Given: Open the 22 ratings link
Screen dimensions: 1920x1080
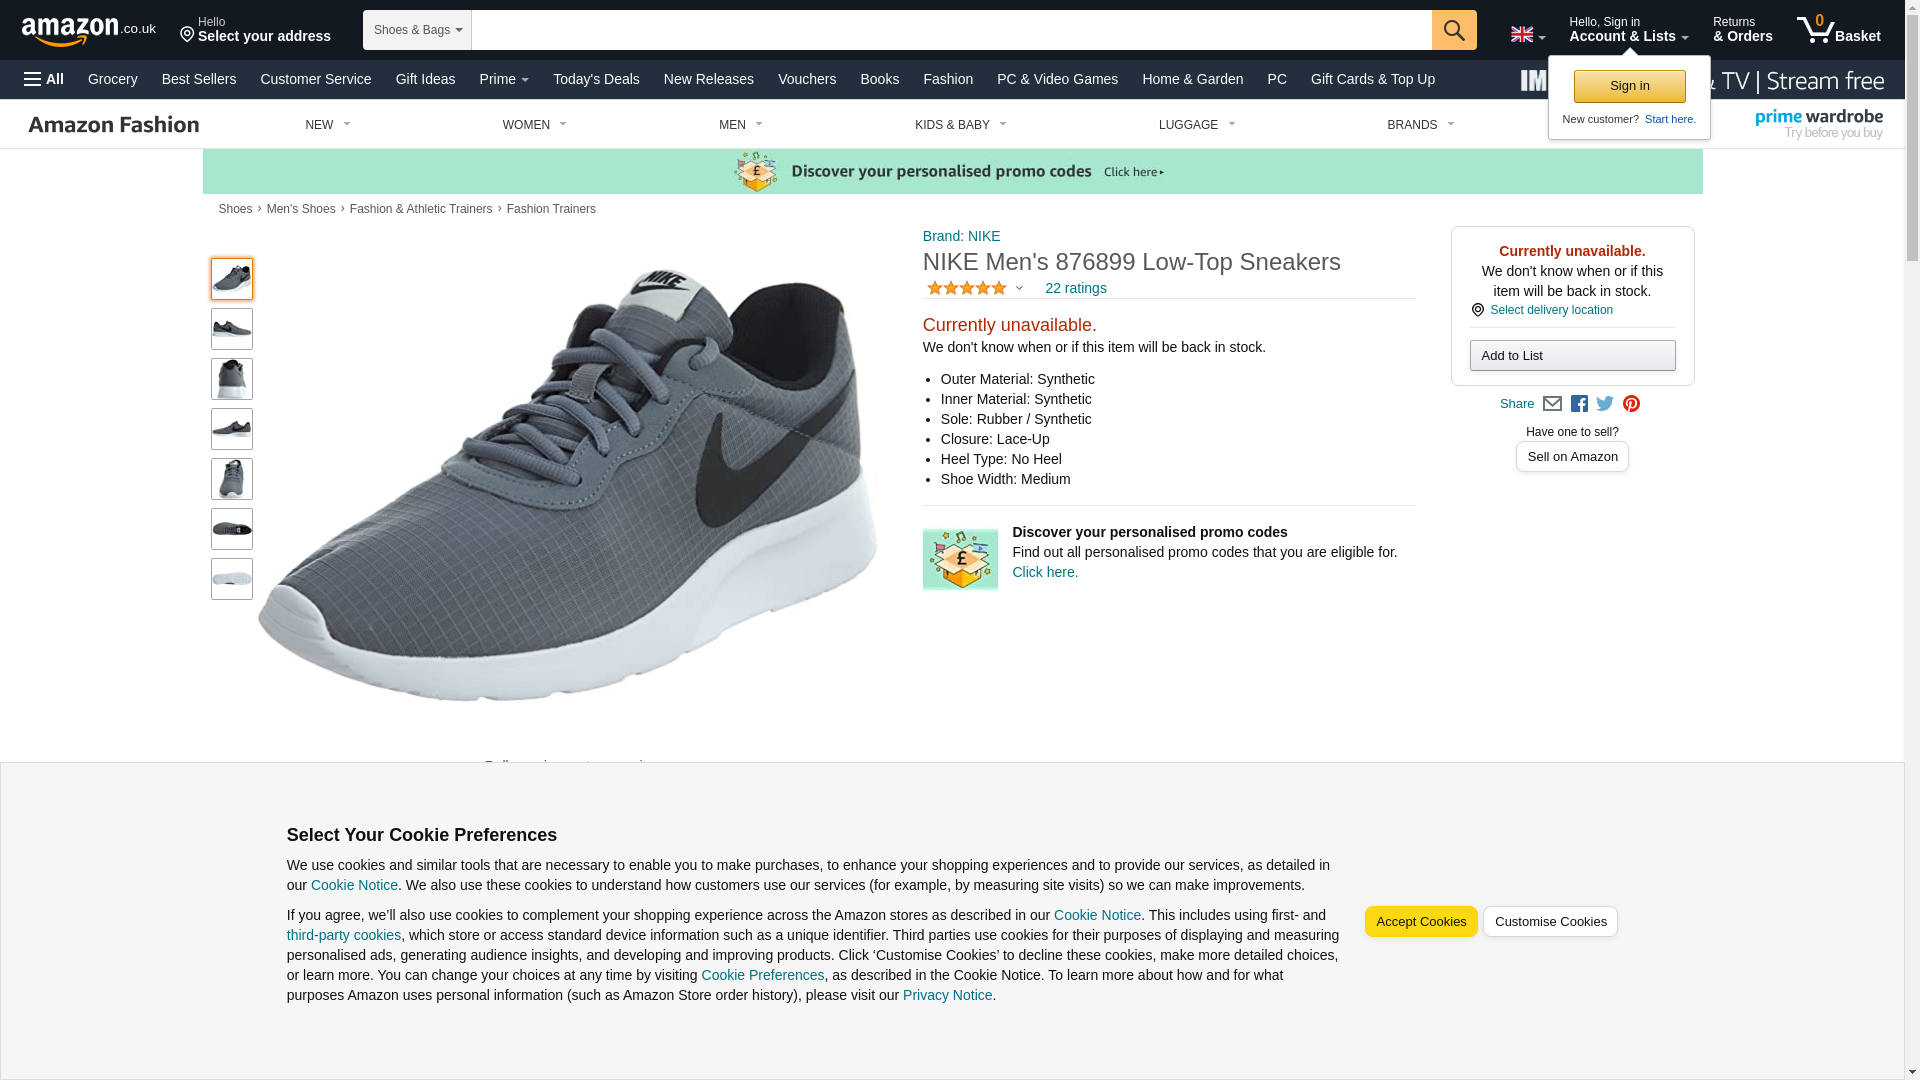Looking at the screenshot, I should [x=1075, y=289].
